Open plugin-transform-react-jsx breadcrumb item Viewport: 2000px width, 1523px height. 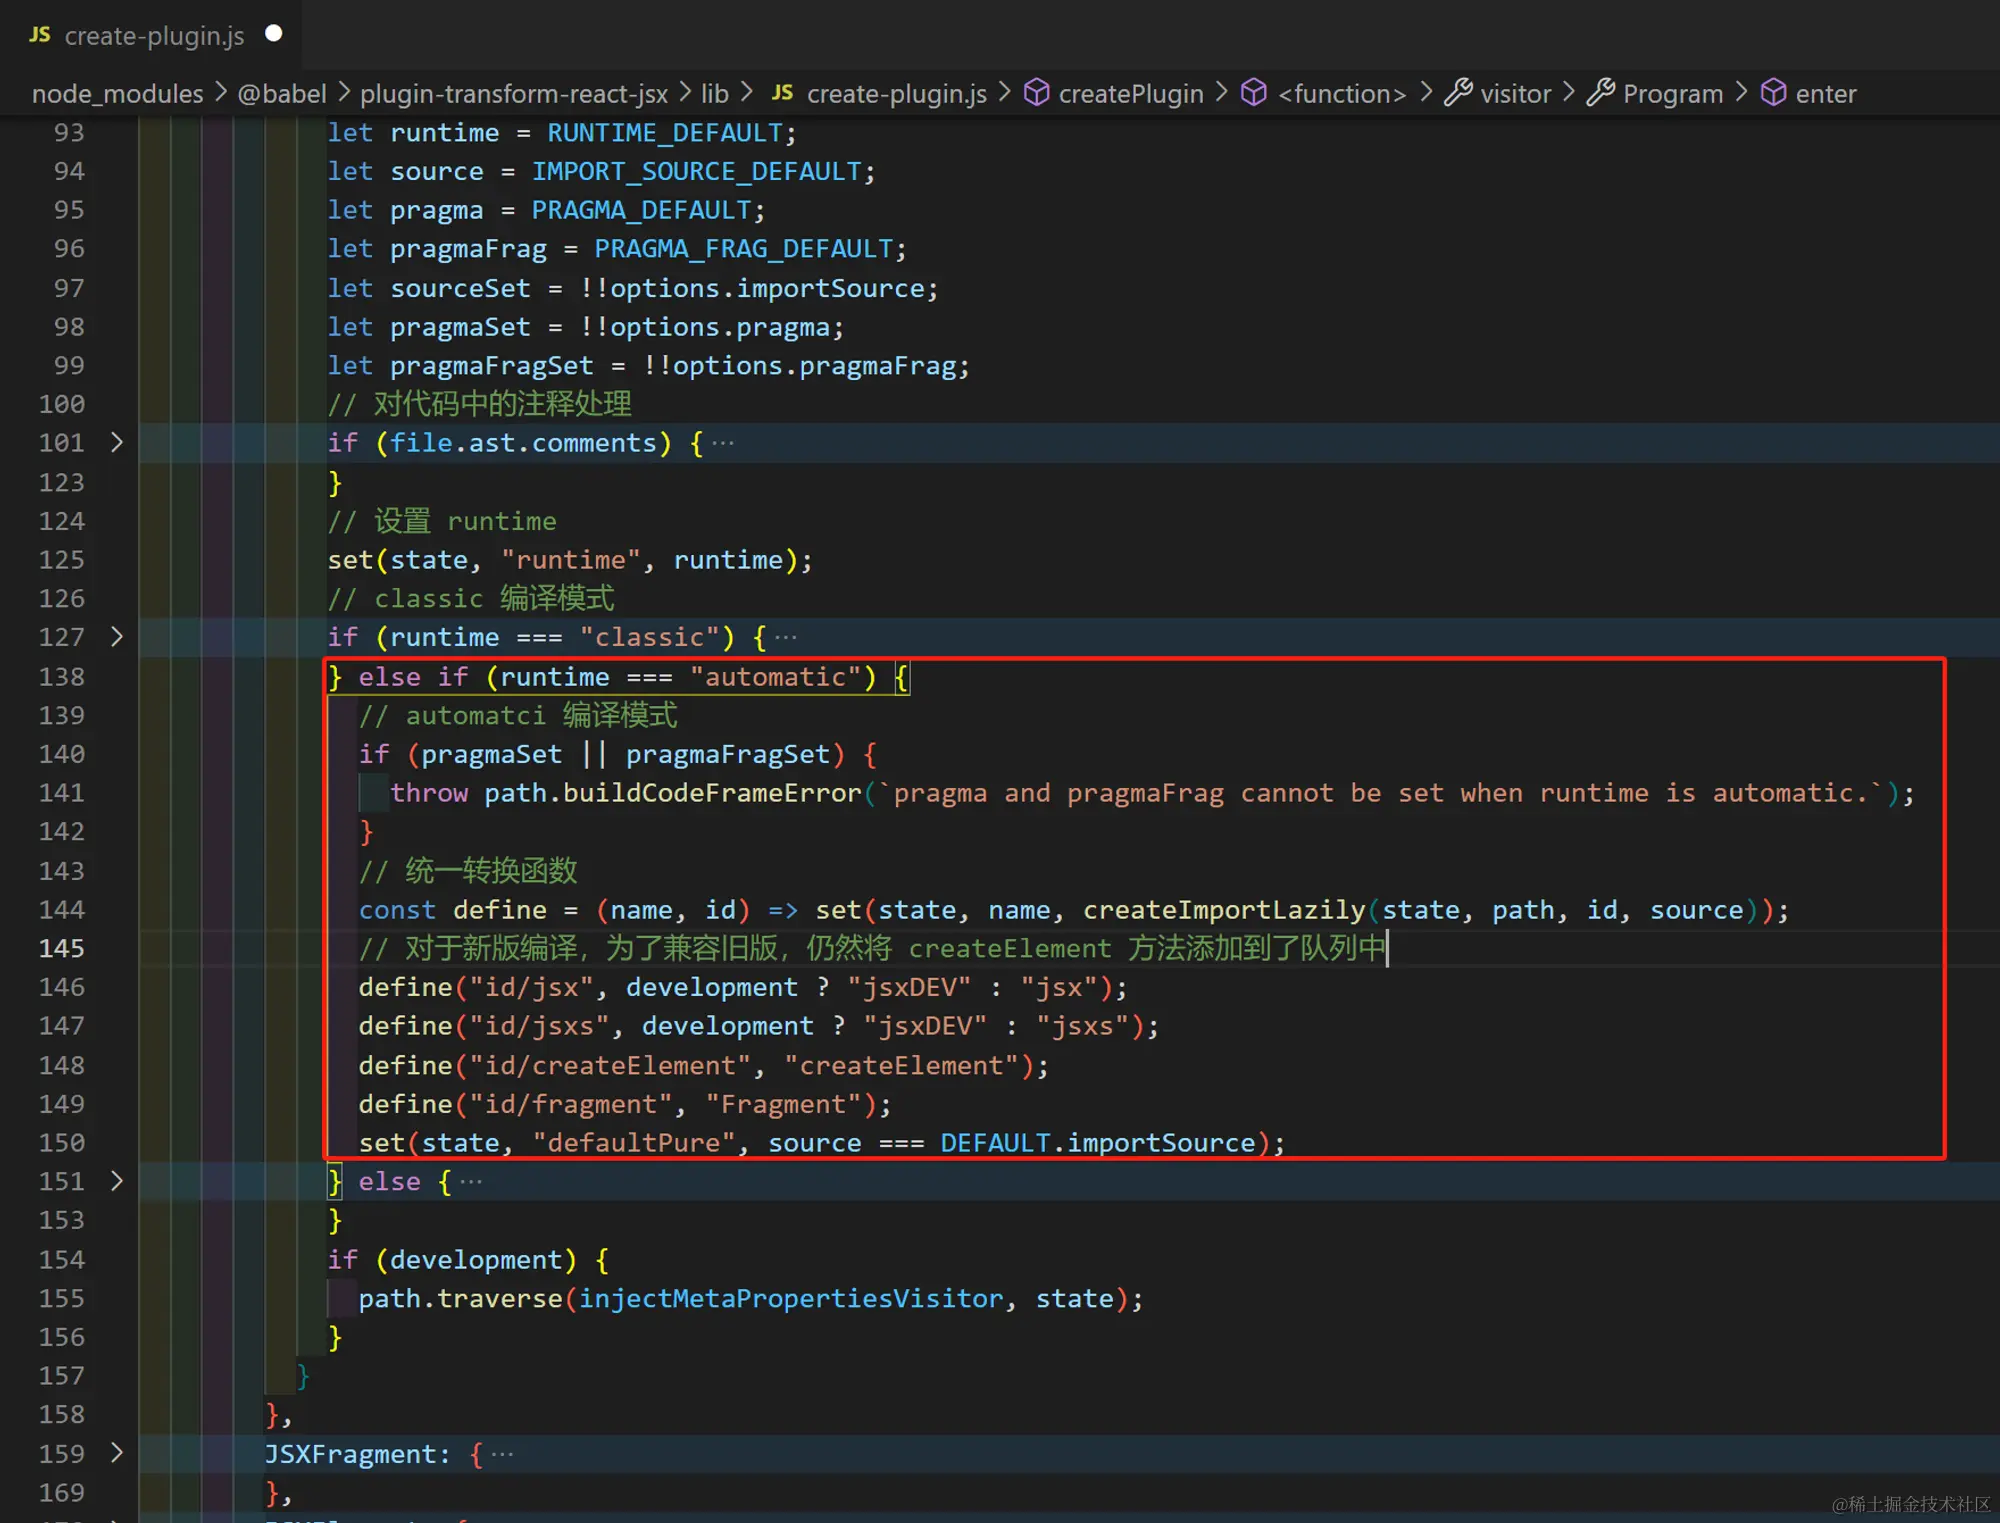(513, 94)
